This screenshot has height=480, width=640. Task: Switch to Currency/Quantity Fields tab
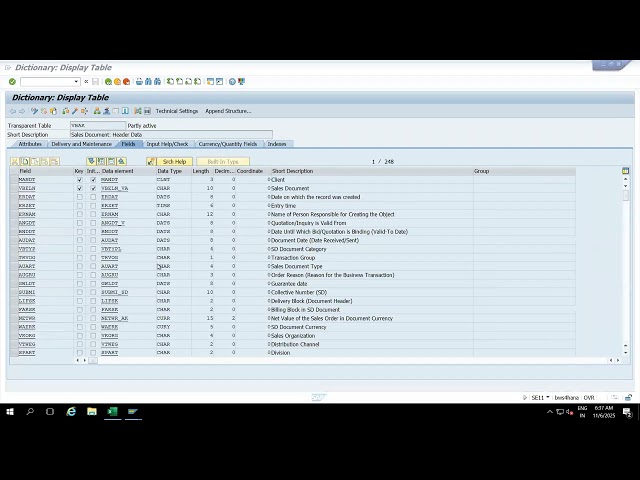pyautogui.click(x=227, y=144)
